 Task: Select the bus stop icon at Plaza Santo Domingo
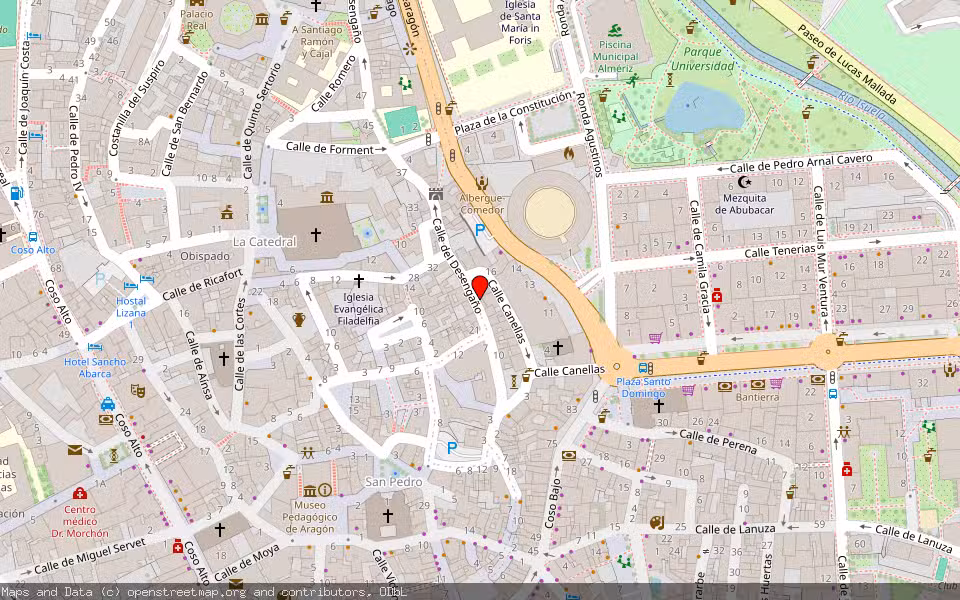pyautogui.click(x=643, y=367)
